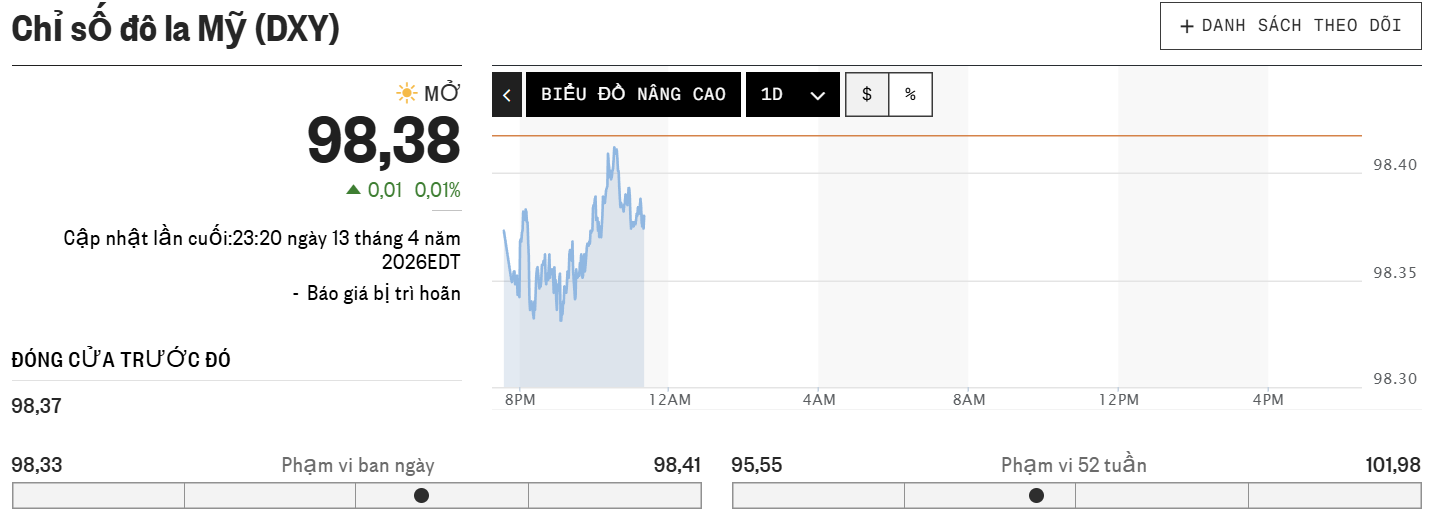Screen dimensions: 1429x515
Task: Click the 8PM label on the time axis
Action: point(520,400)
